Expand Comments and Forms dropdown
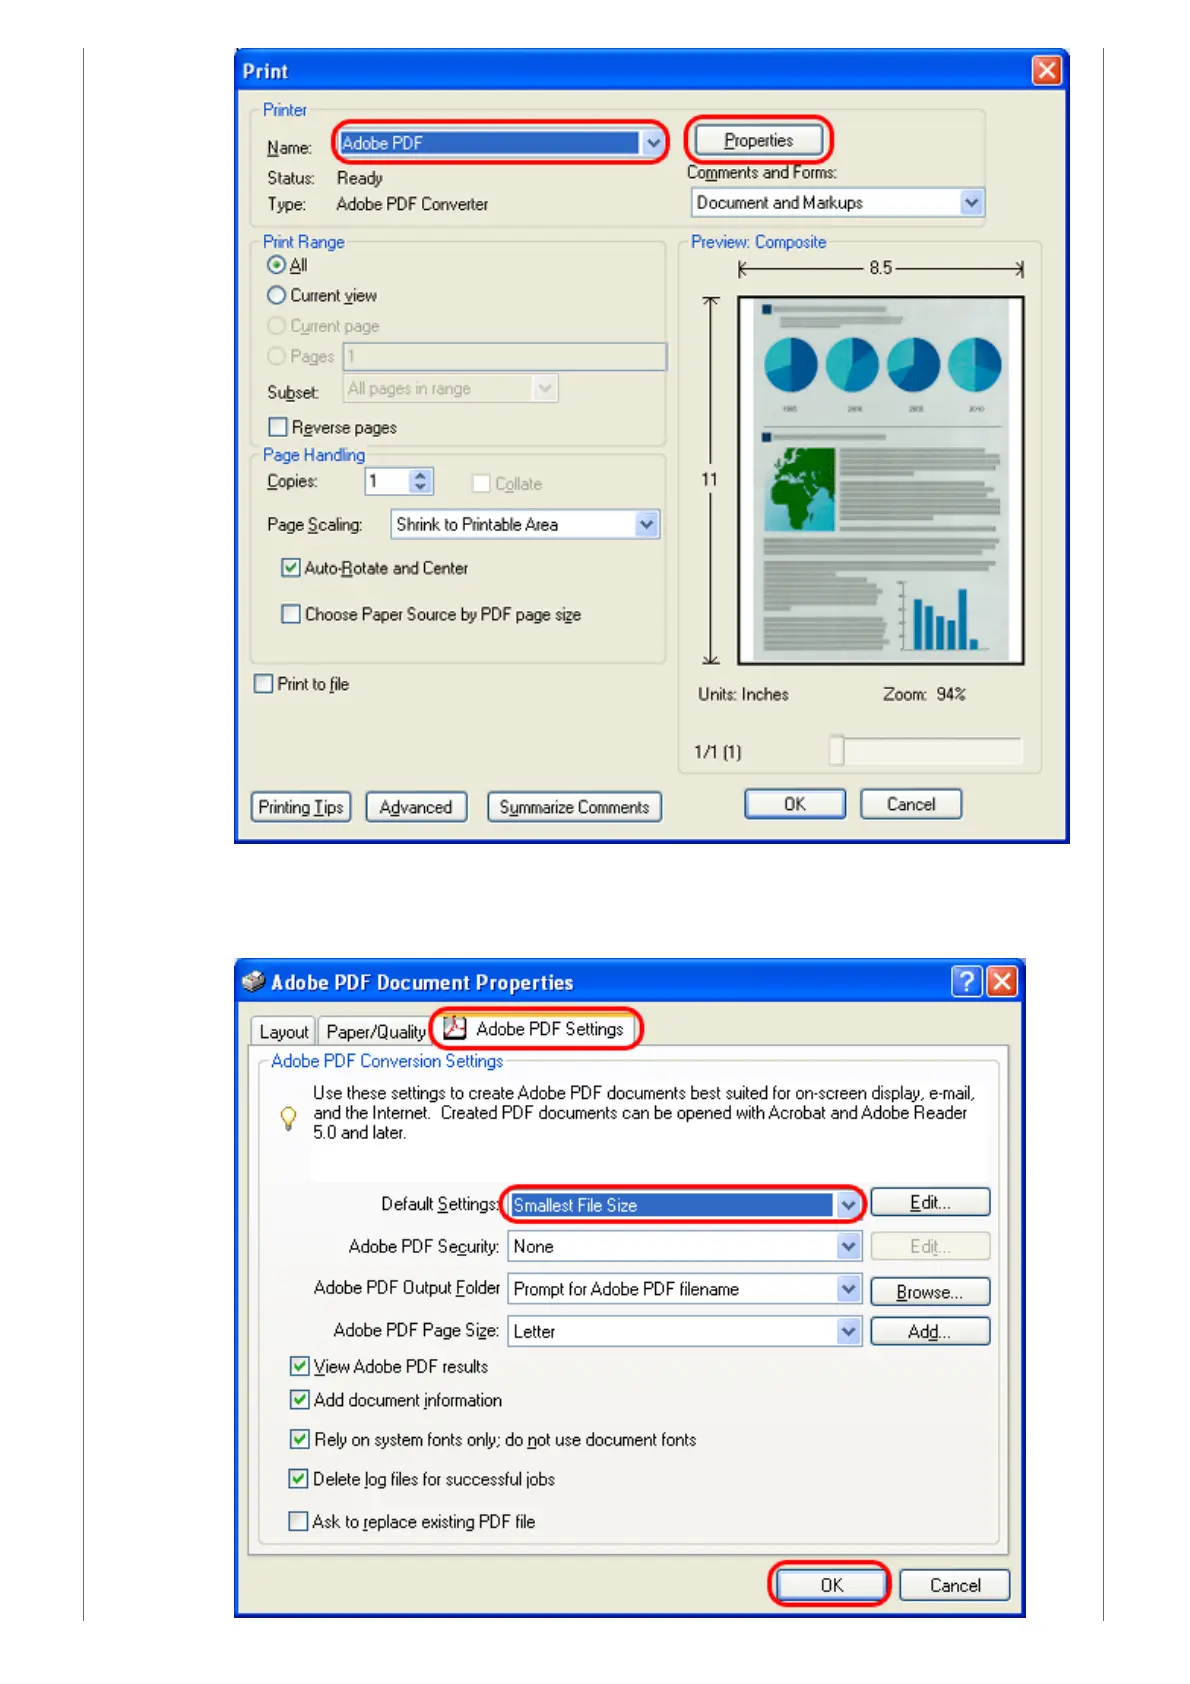 (x=971, y=203)
